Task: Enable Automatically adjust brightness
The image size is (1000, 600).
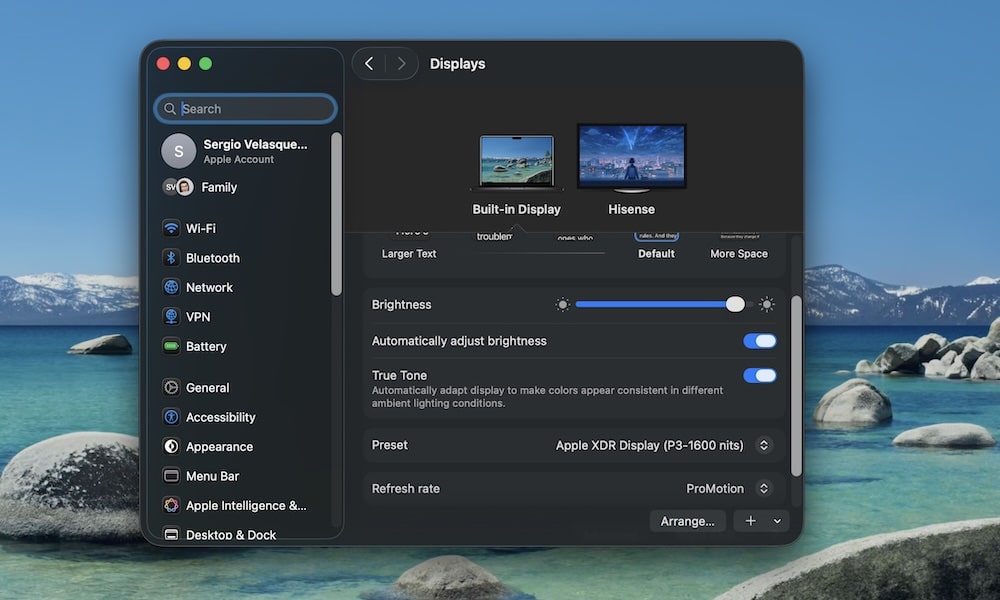Action: pos(759,340)
